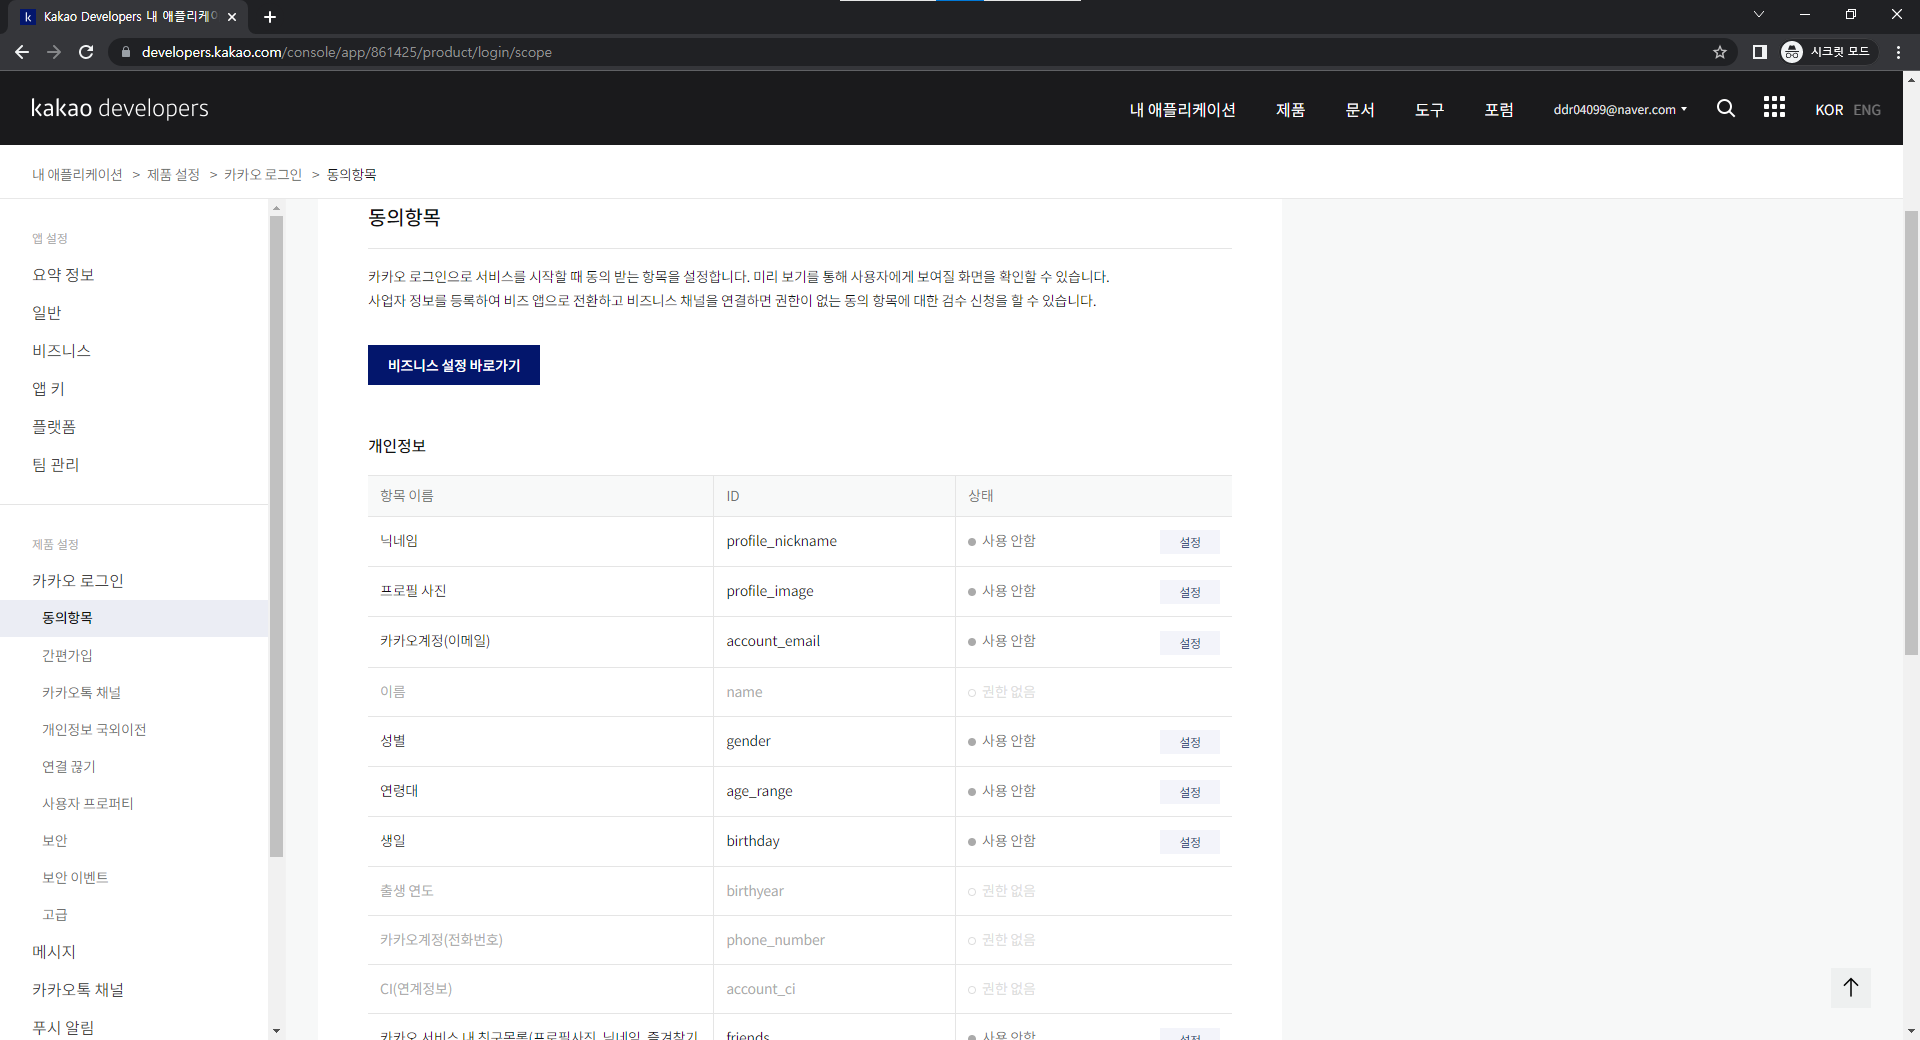The height and width of the screenshot is (1040, 1920).
Task: Open the 도구 header menu
Action: 1429,110
